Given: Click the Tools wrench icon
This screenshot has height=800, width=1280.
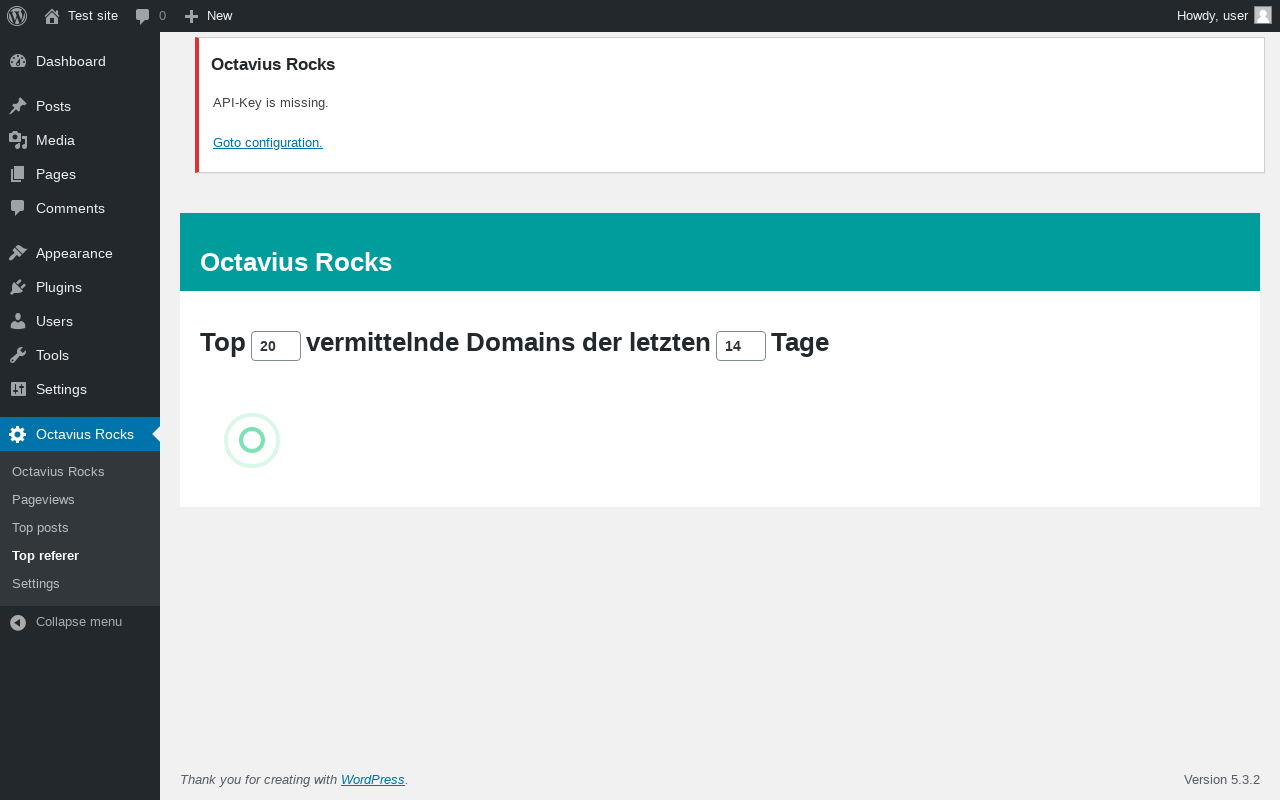Looking at the screenshot, I should [x=18, y=355].
